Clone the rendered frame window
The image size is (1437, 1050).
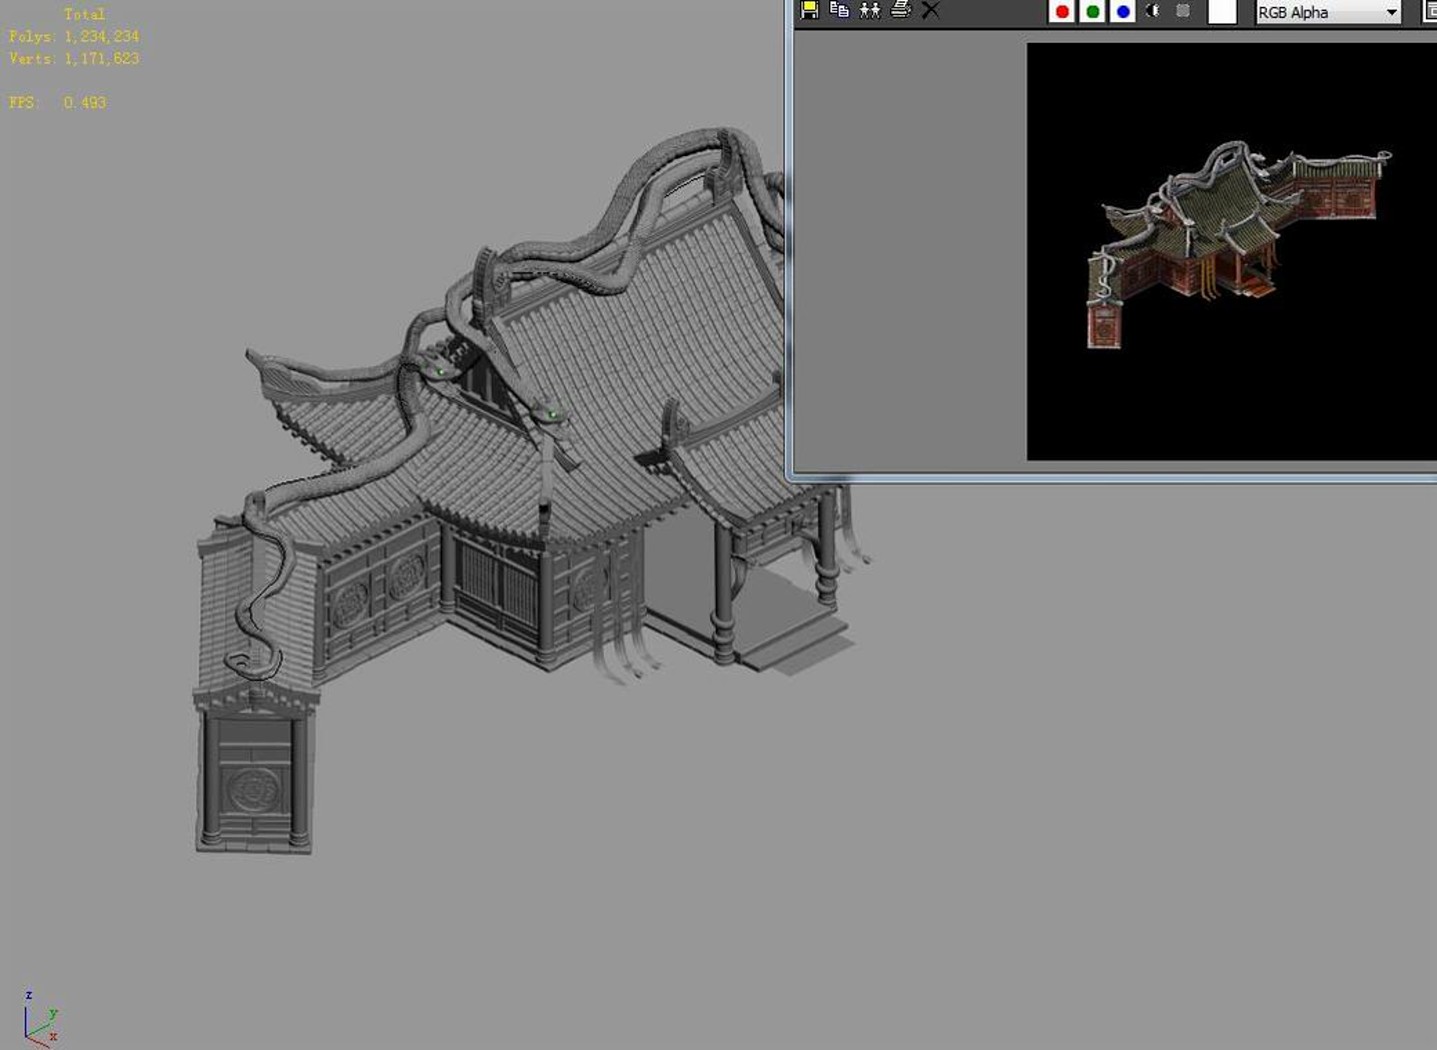click(870, 10)
